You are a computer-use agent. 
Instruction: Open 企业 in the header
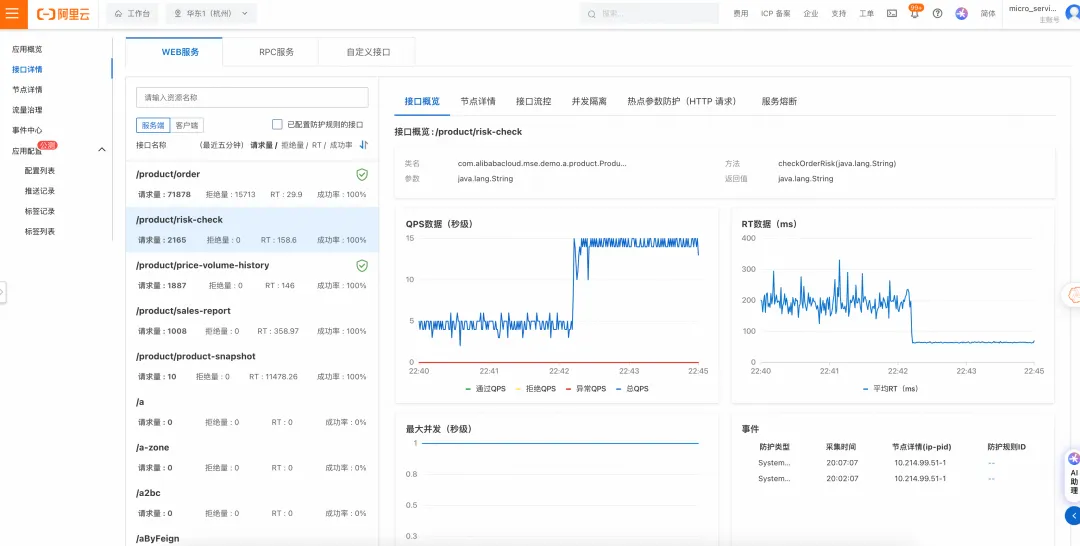811,14
